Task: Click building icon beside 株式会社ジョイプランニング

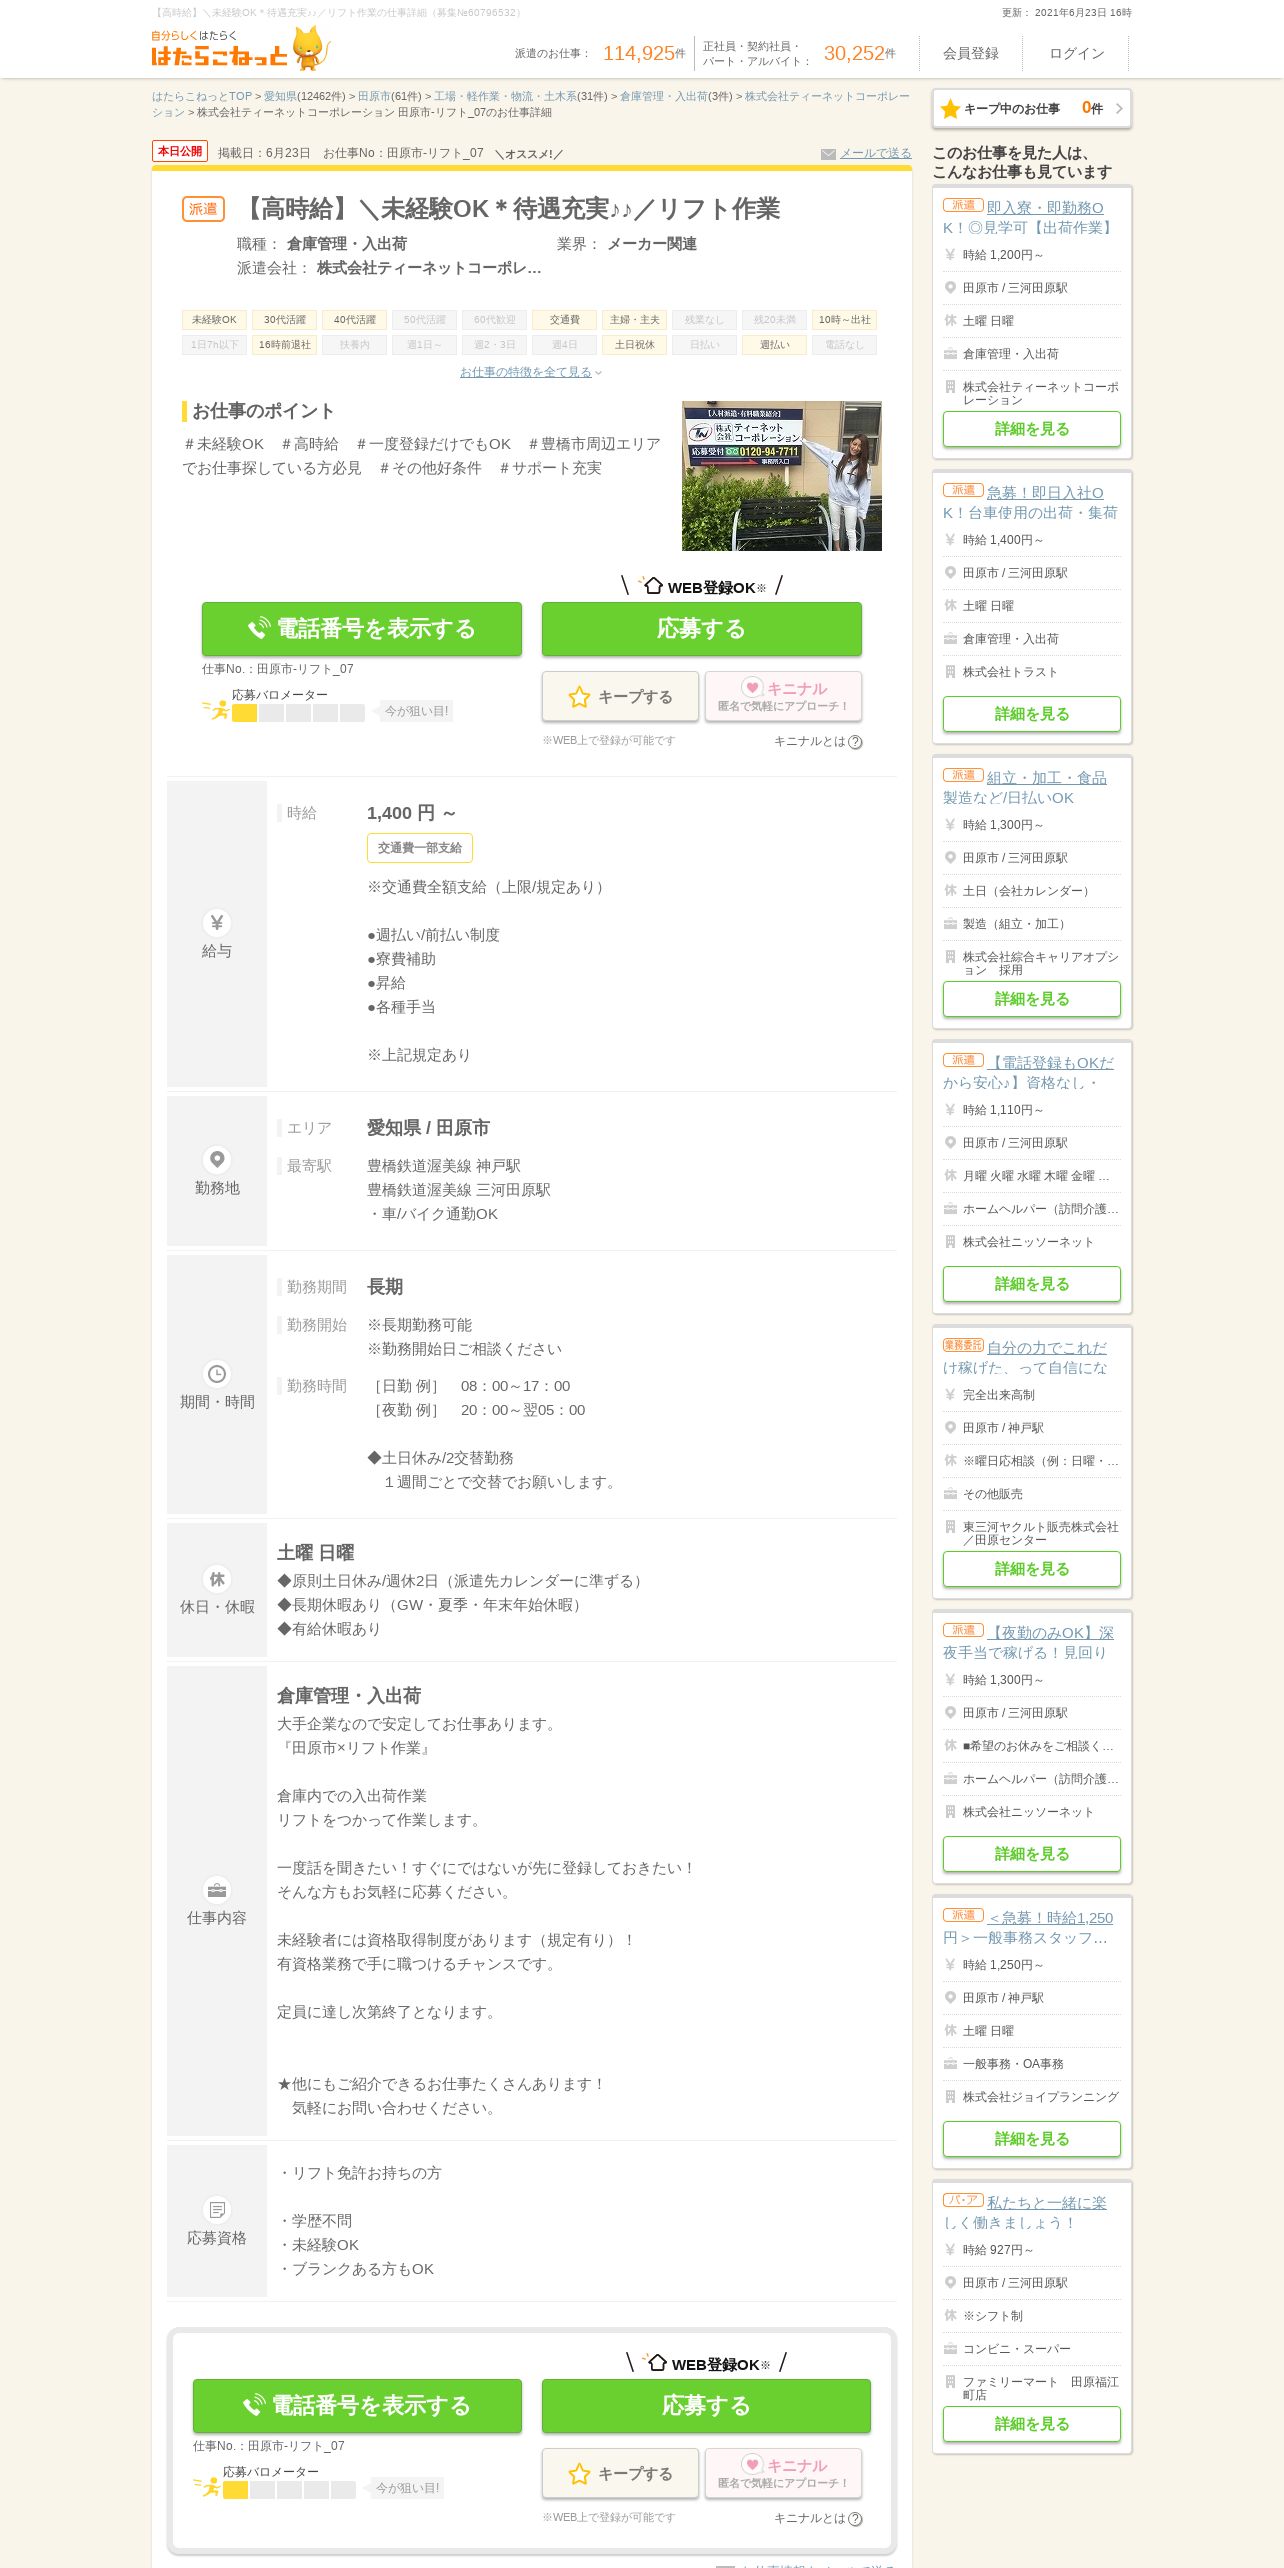Action: click(950, 2097)
